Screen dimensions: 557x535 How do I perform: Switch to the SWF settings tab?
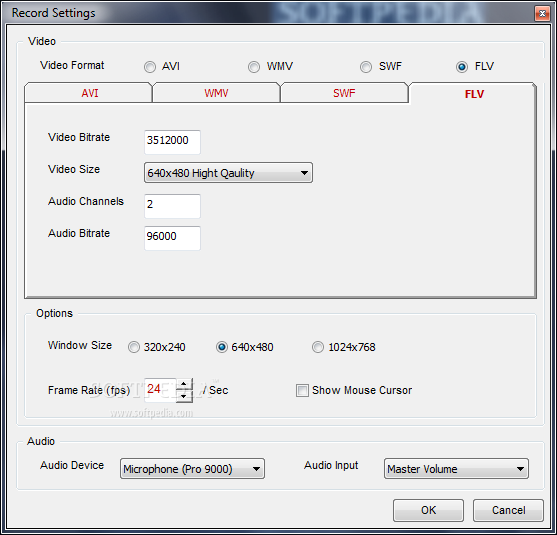[x=344, y=93]
